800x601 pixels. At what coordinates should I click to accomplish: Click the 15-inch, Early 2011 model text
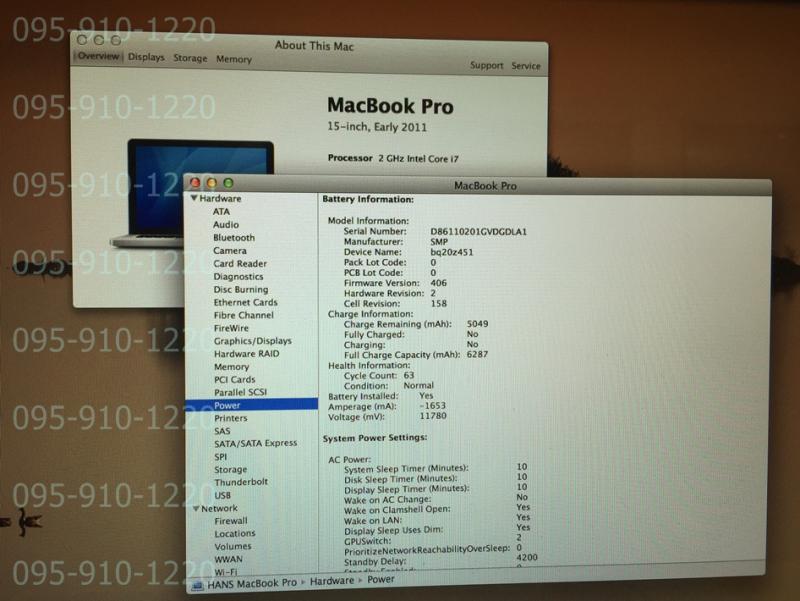click(377, 127)
